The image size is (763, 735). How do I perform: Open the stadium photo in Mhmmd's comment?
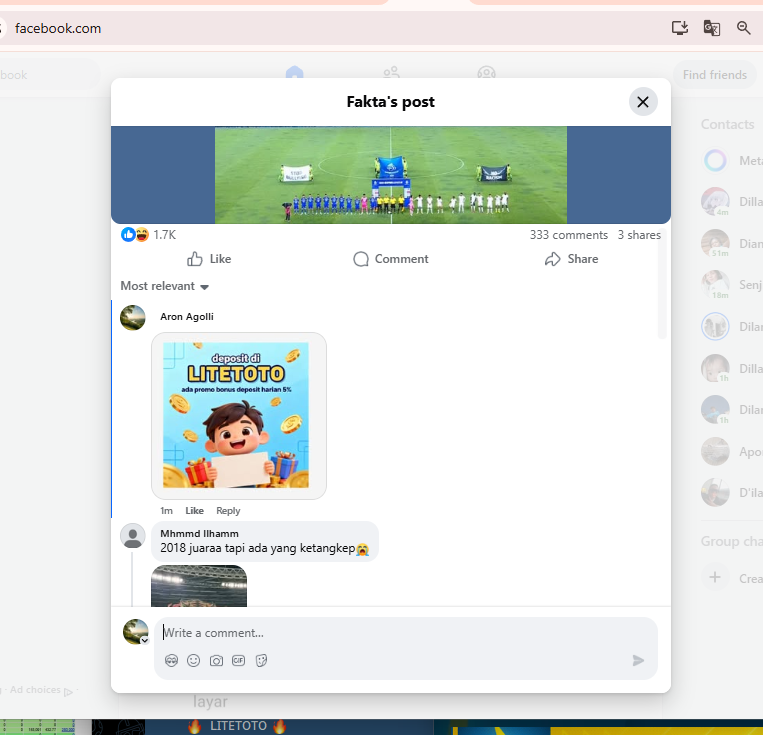click(199, 586)
